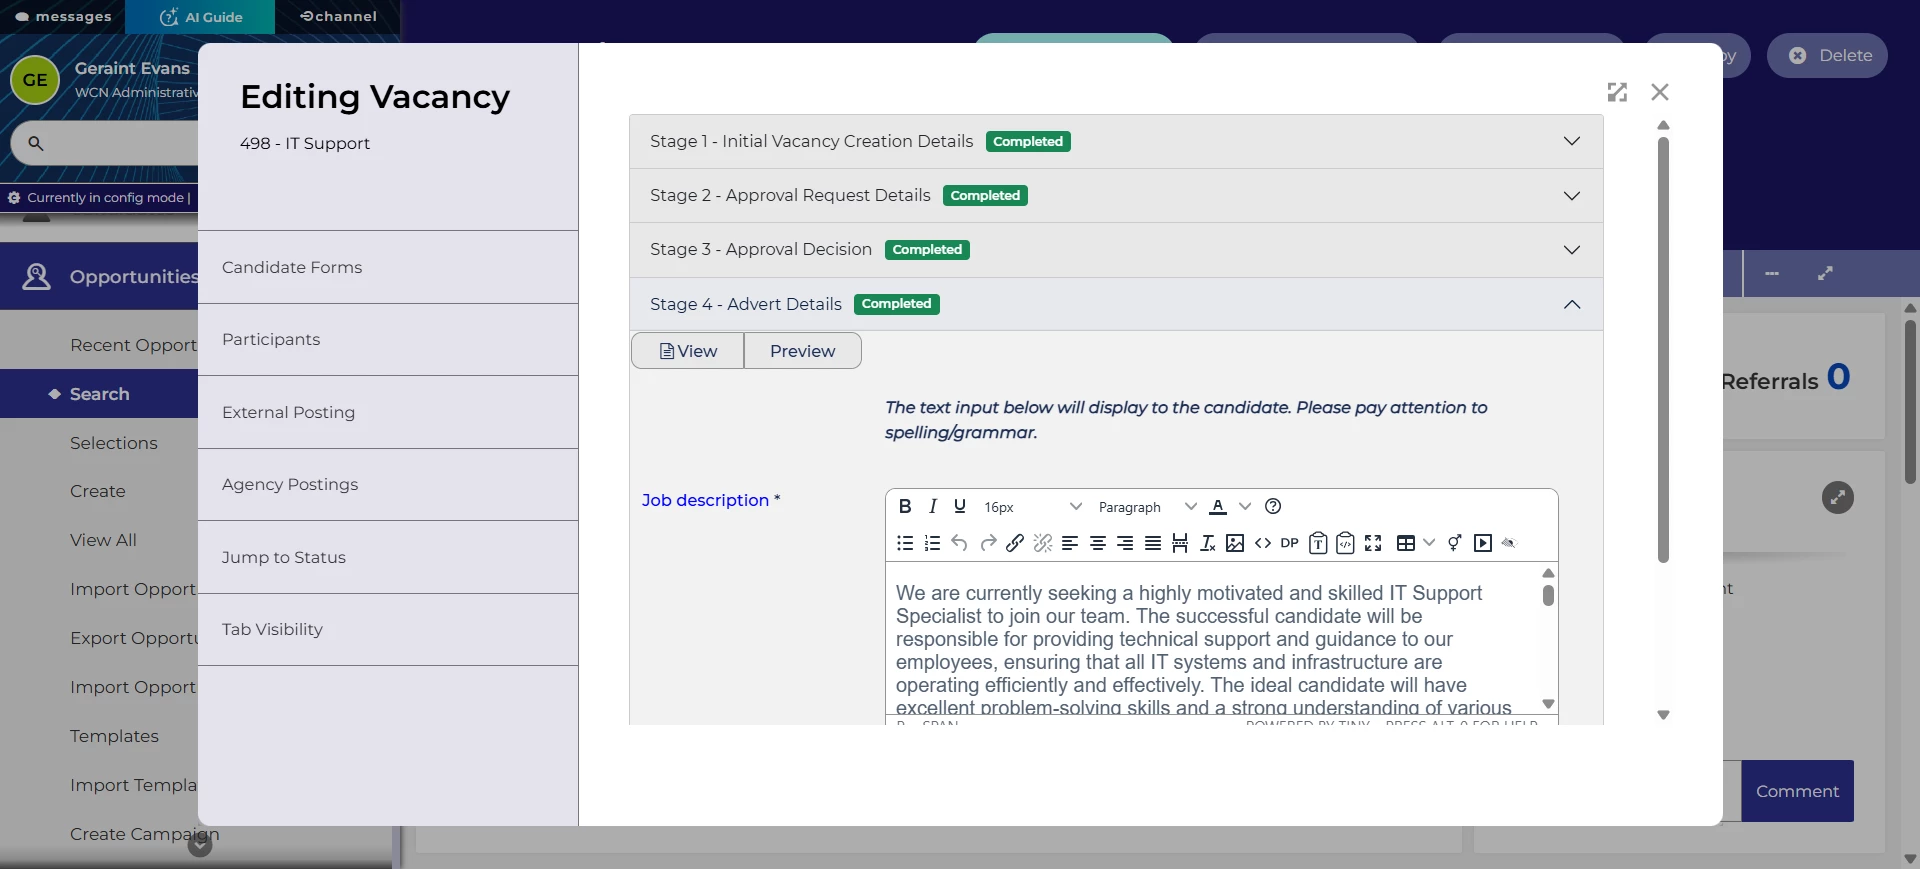Image resolution: width=1920 pixels, height=869 pixels.
Task: Expand Stage 3 - Approval Decision
Action: (1116, 250)
